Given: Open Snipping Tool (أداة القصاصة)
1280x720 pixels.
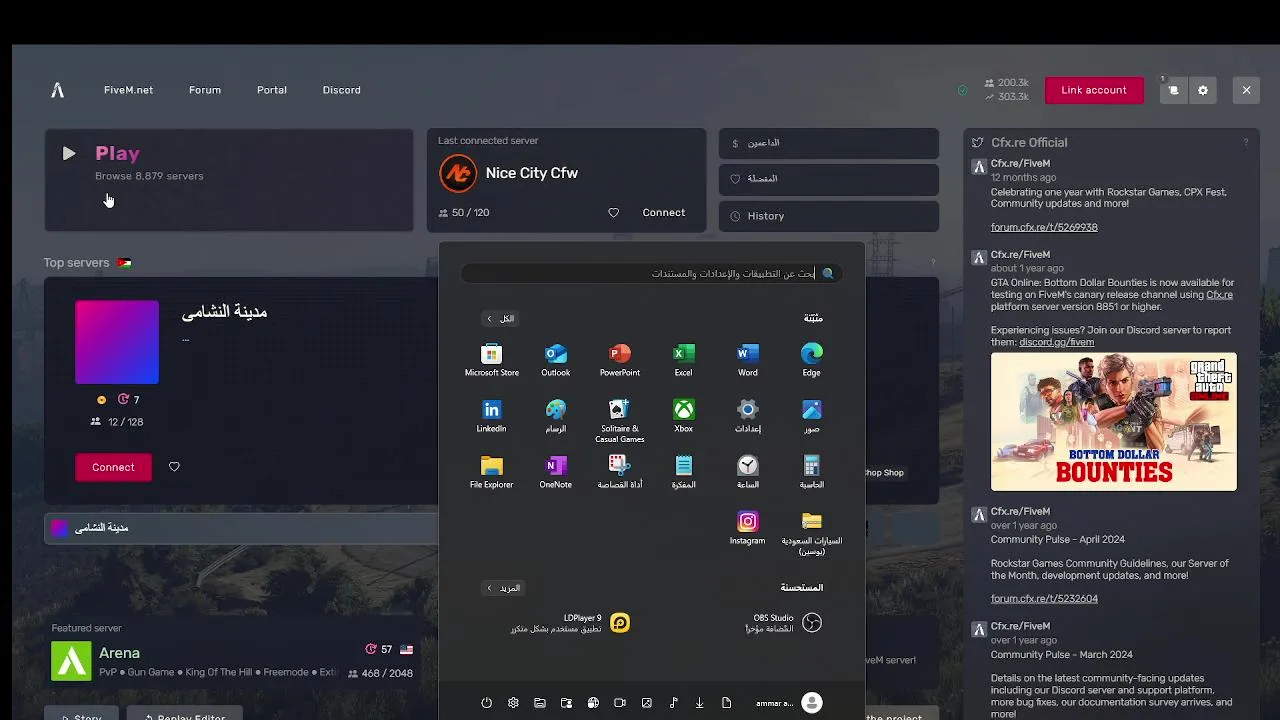Looking at the screenshot, I should (x=620, y=472).
